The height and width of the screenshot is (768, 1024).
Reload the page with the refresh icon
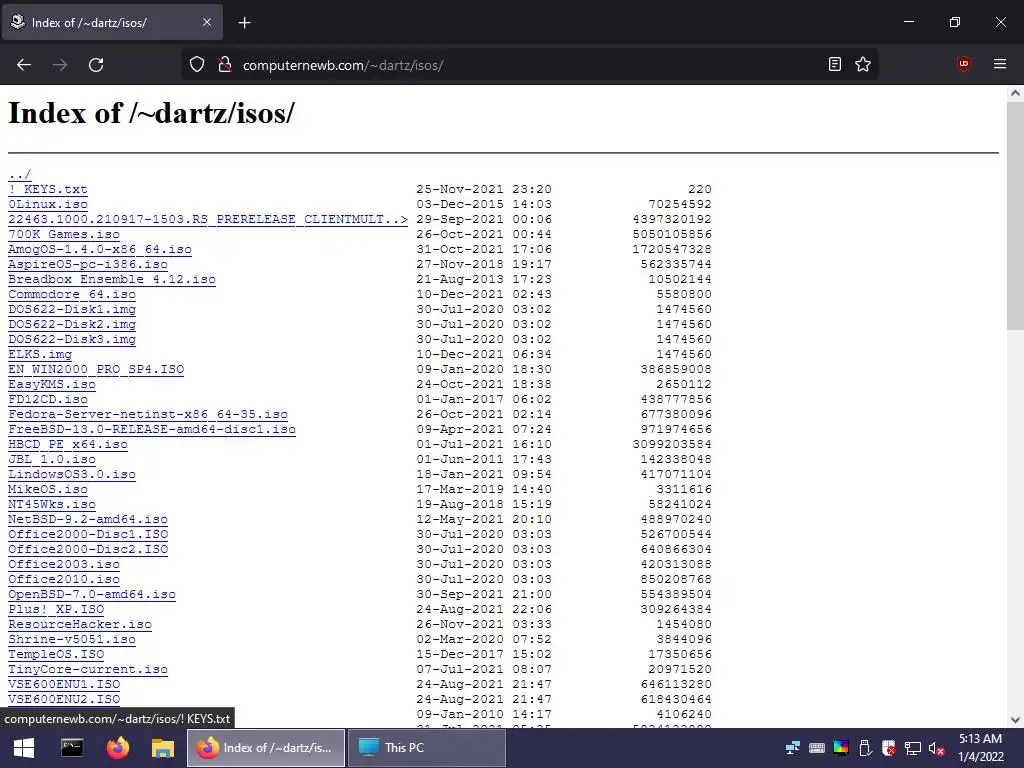pyautogui.click(x=96, y=65)
